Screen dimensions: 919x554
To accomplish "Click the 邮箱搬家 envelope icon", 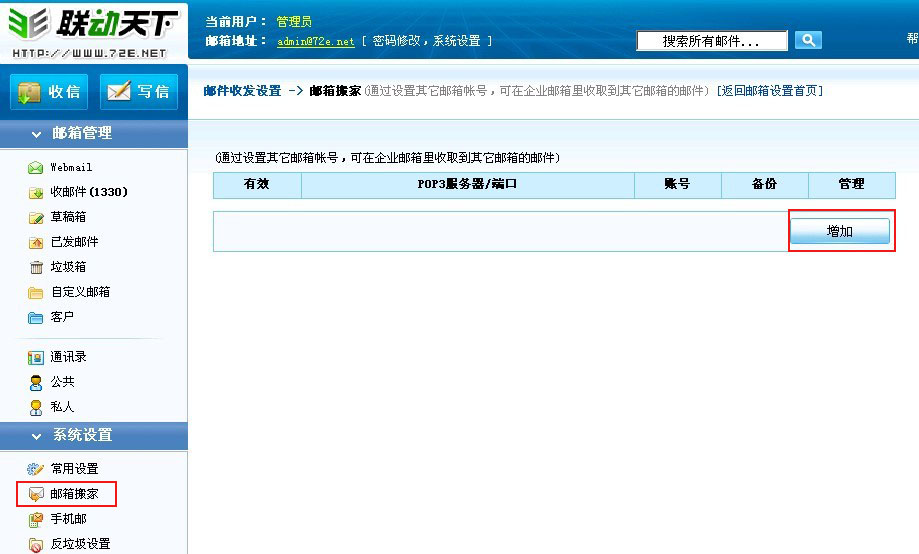I will pyautogui.click(x=36, y=494).
